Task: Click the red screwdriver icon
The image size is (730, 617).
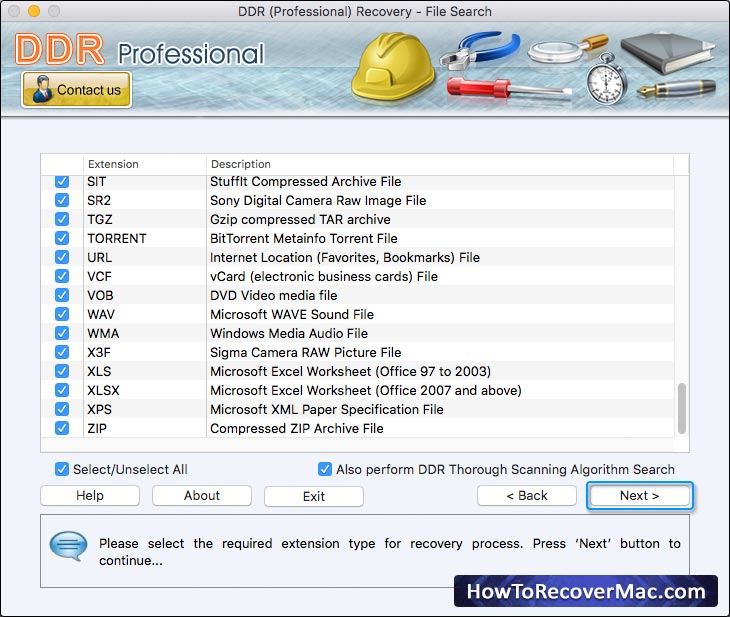Action: click(509, 88)
